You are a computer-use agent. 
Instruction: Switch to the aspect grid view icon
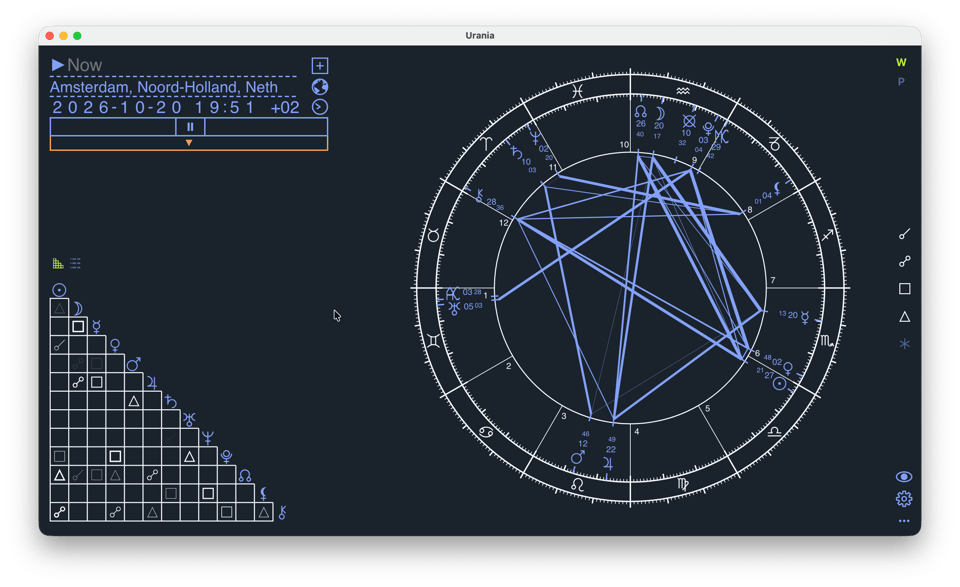point(58,264)
